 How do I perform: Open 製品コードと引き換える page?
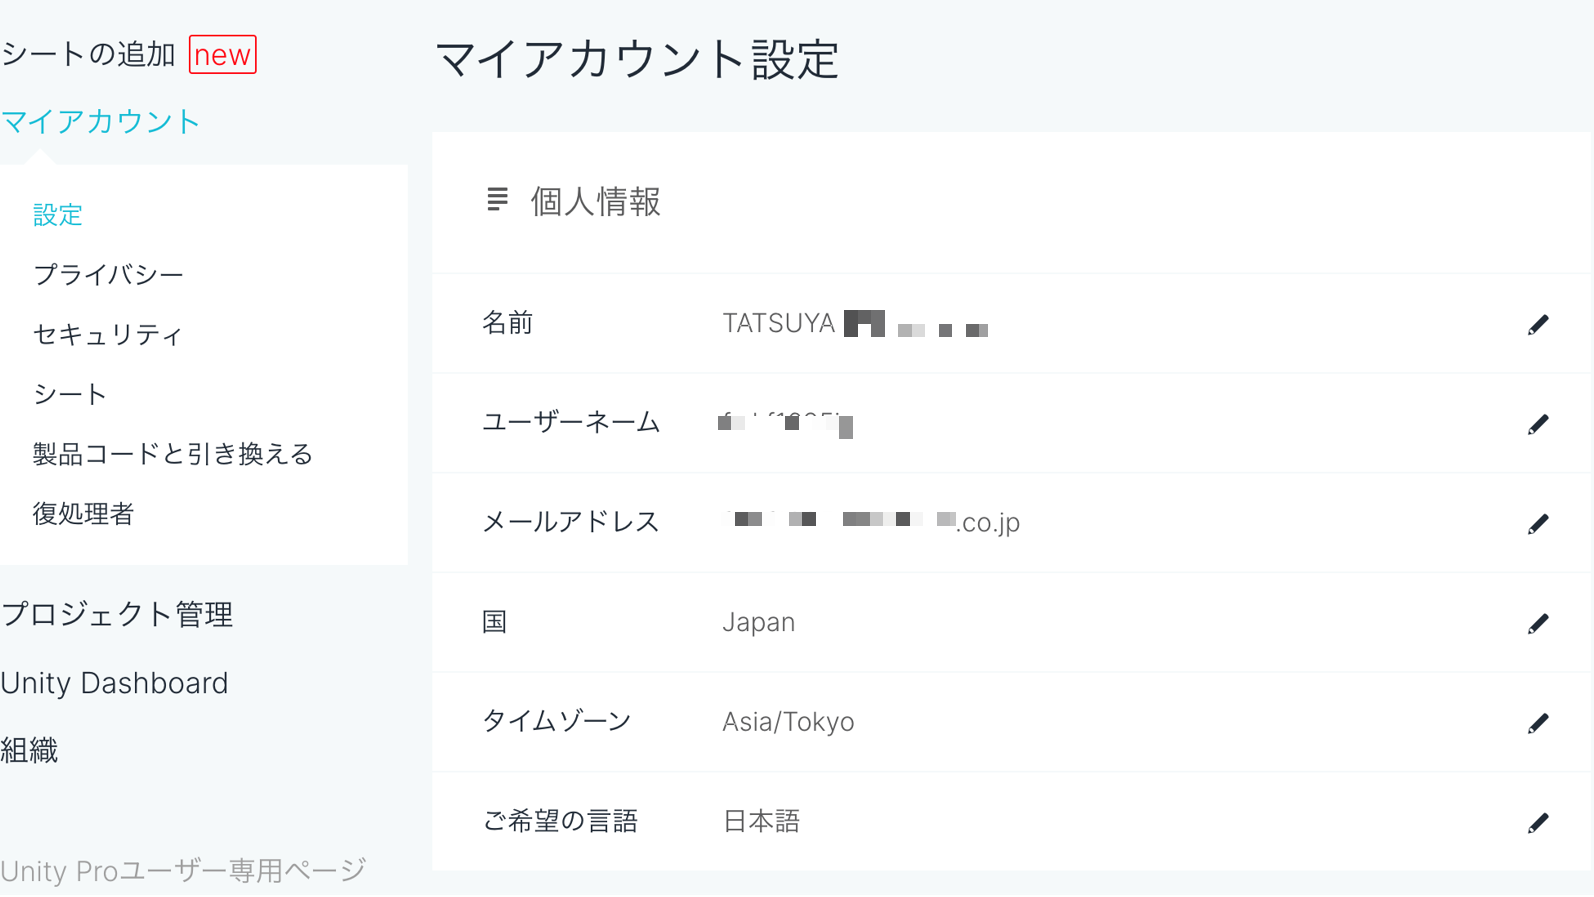172,454
